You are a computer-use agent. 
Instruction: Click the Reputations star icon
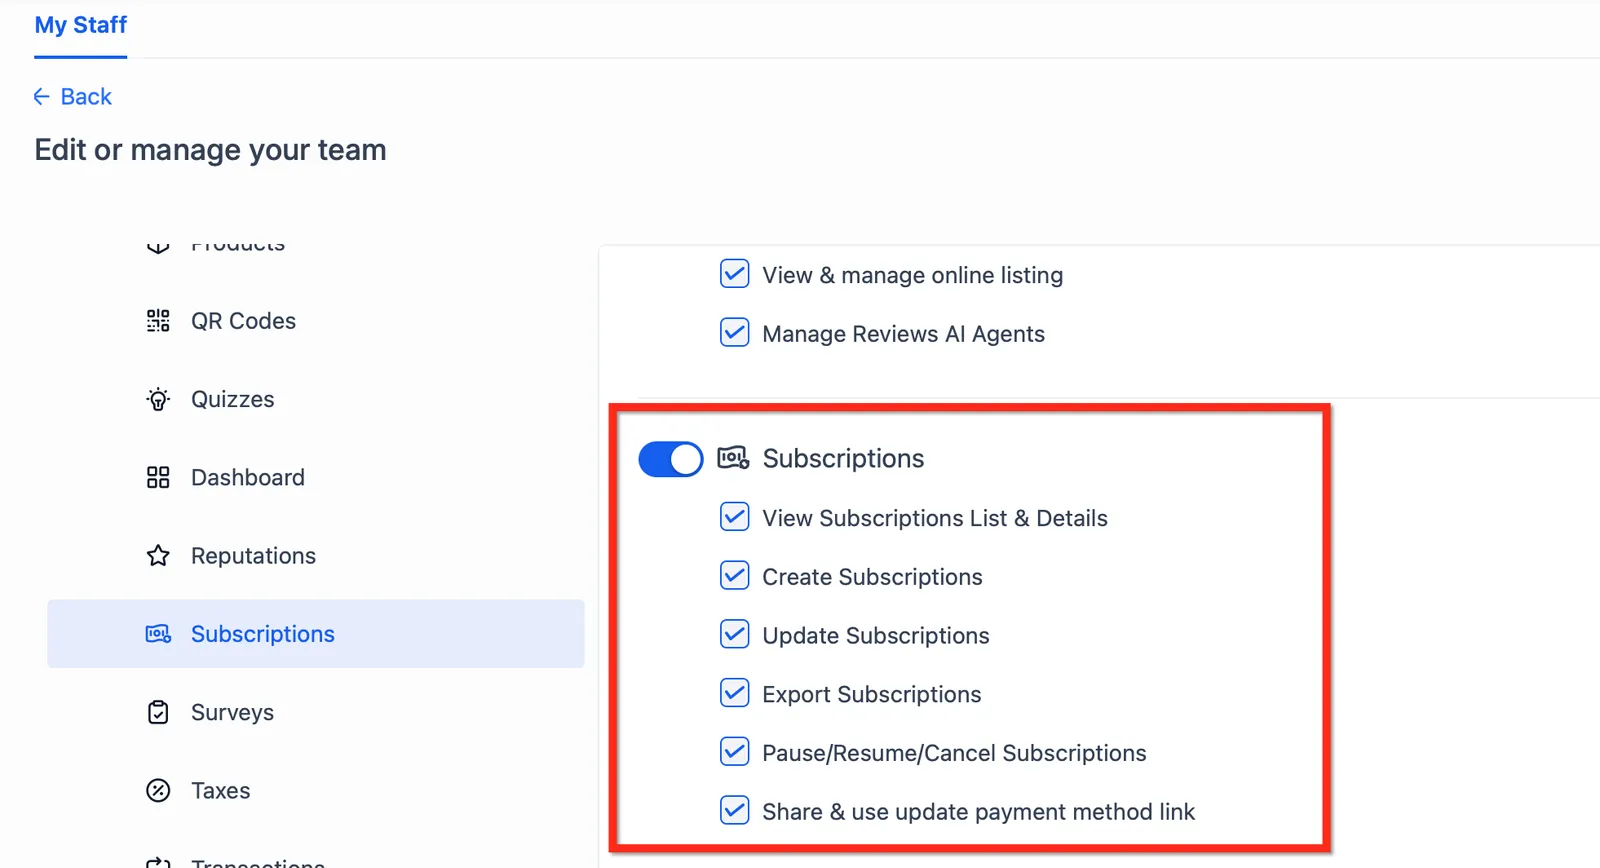click(158, 555)
